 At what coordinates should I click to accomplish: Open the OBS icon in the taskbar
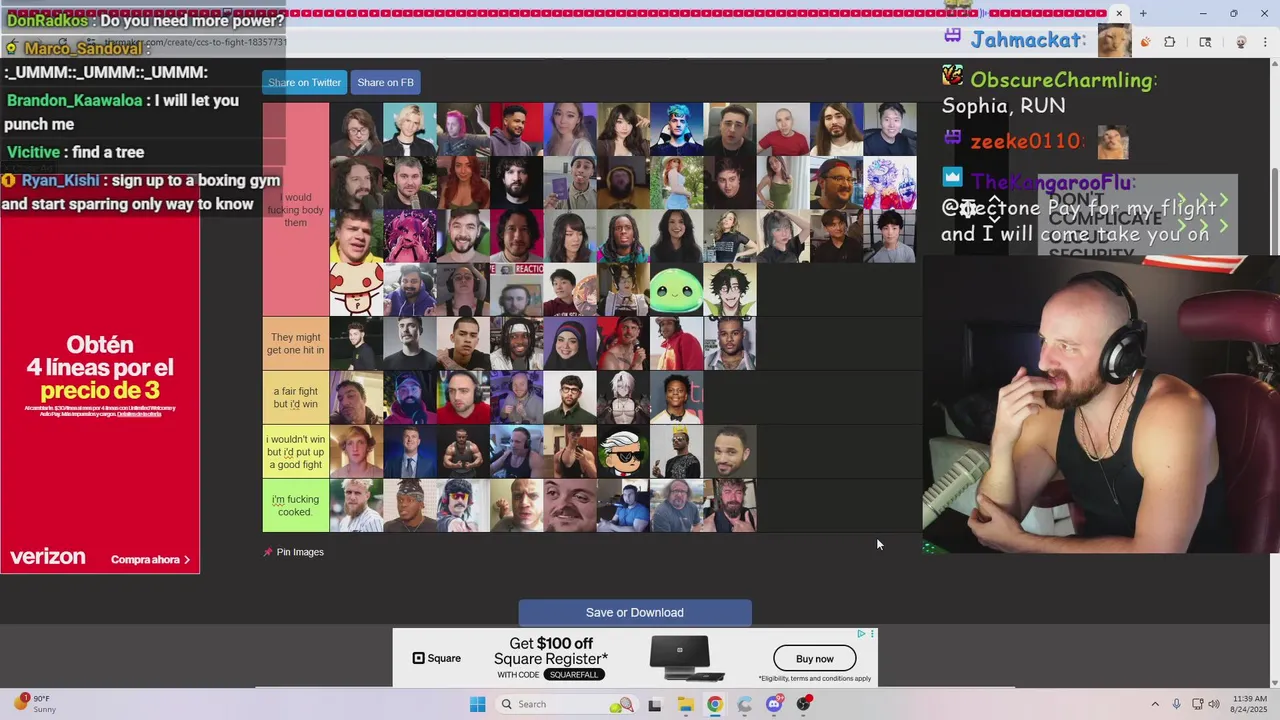click(804, 704)
